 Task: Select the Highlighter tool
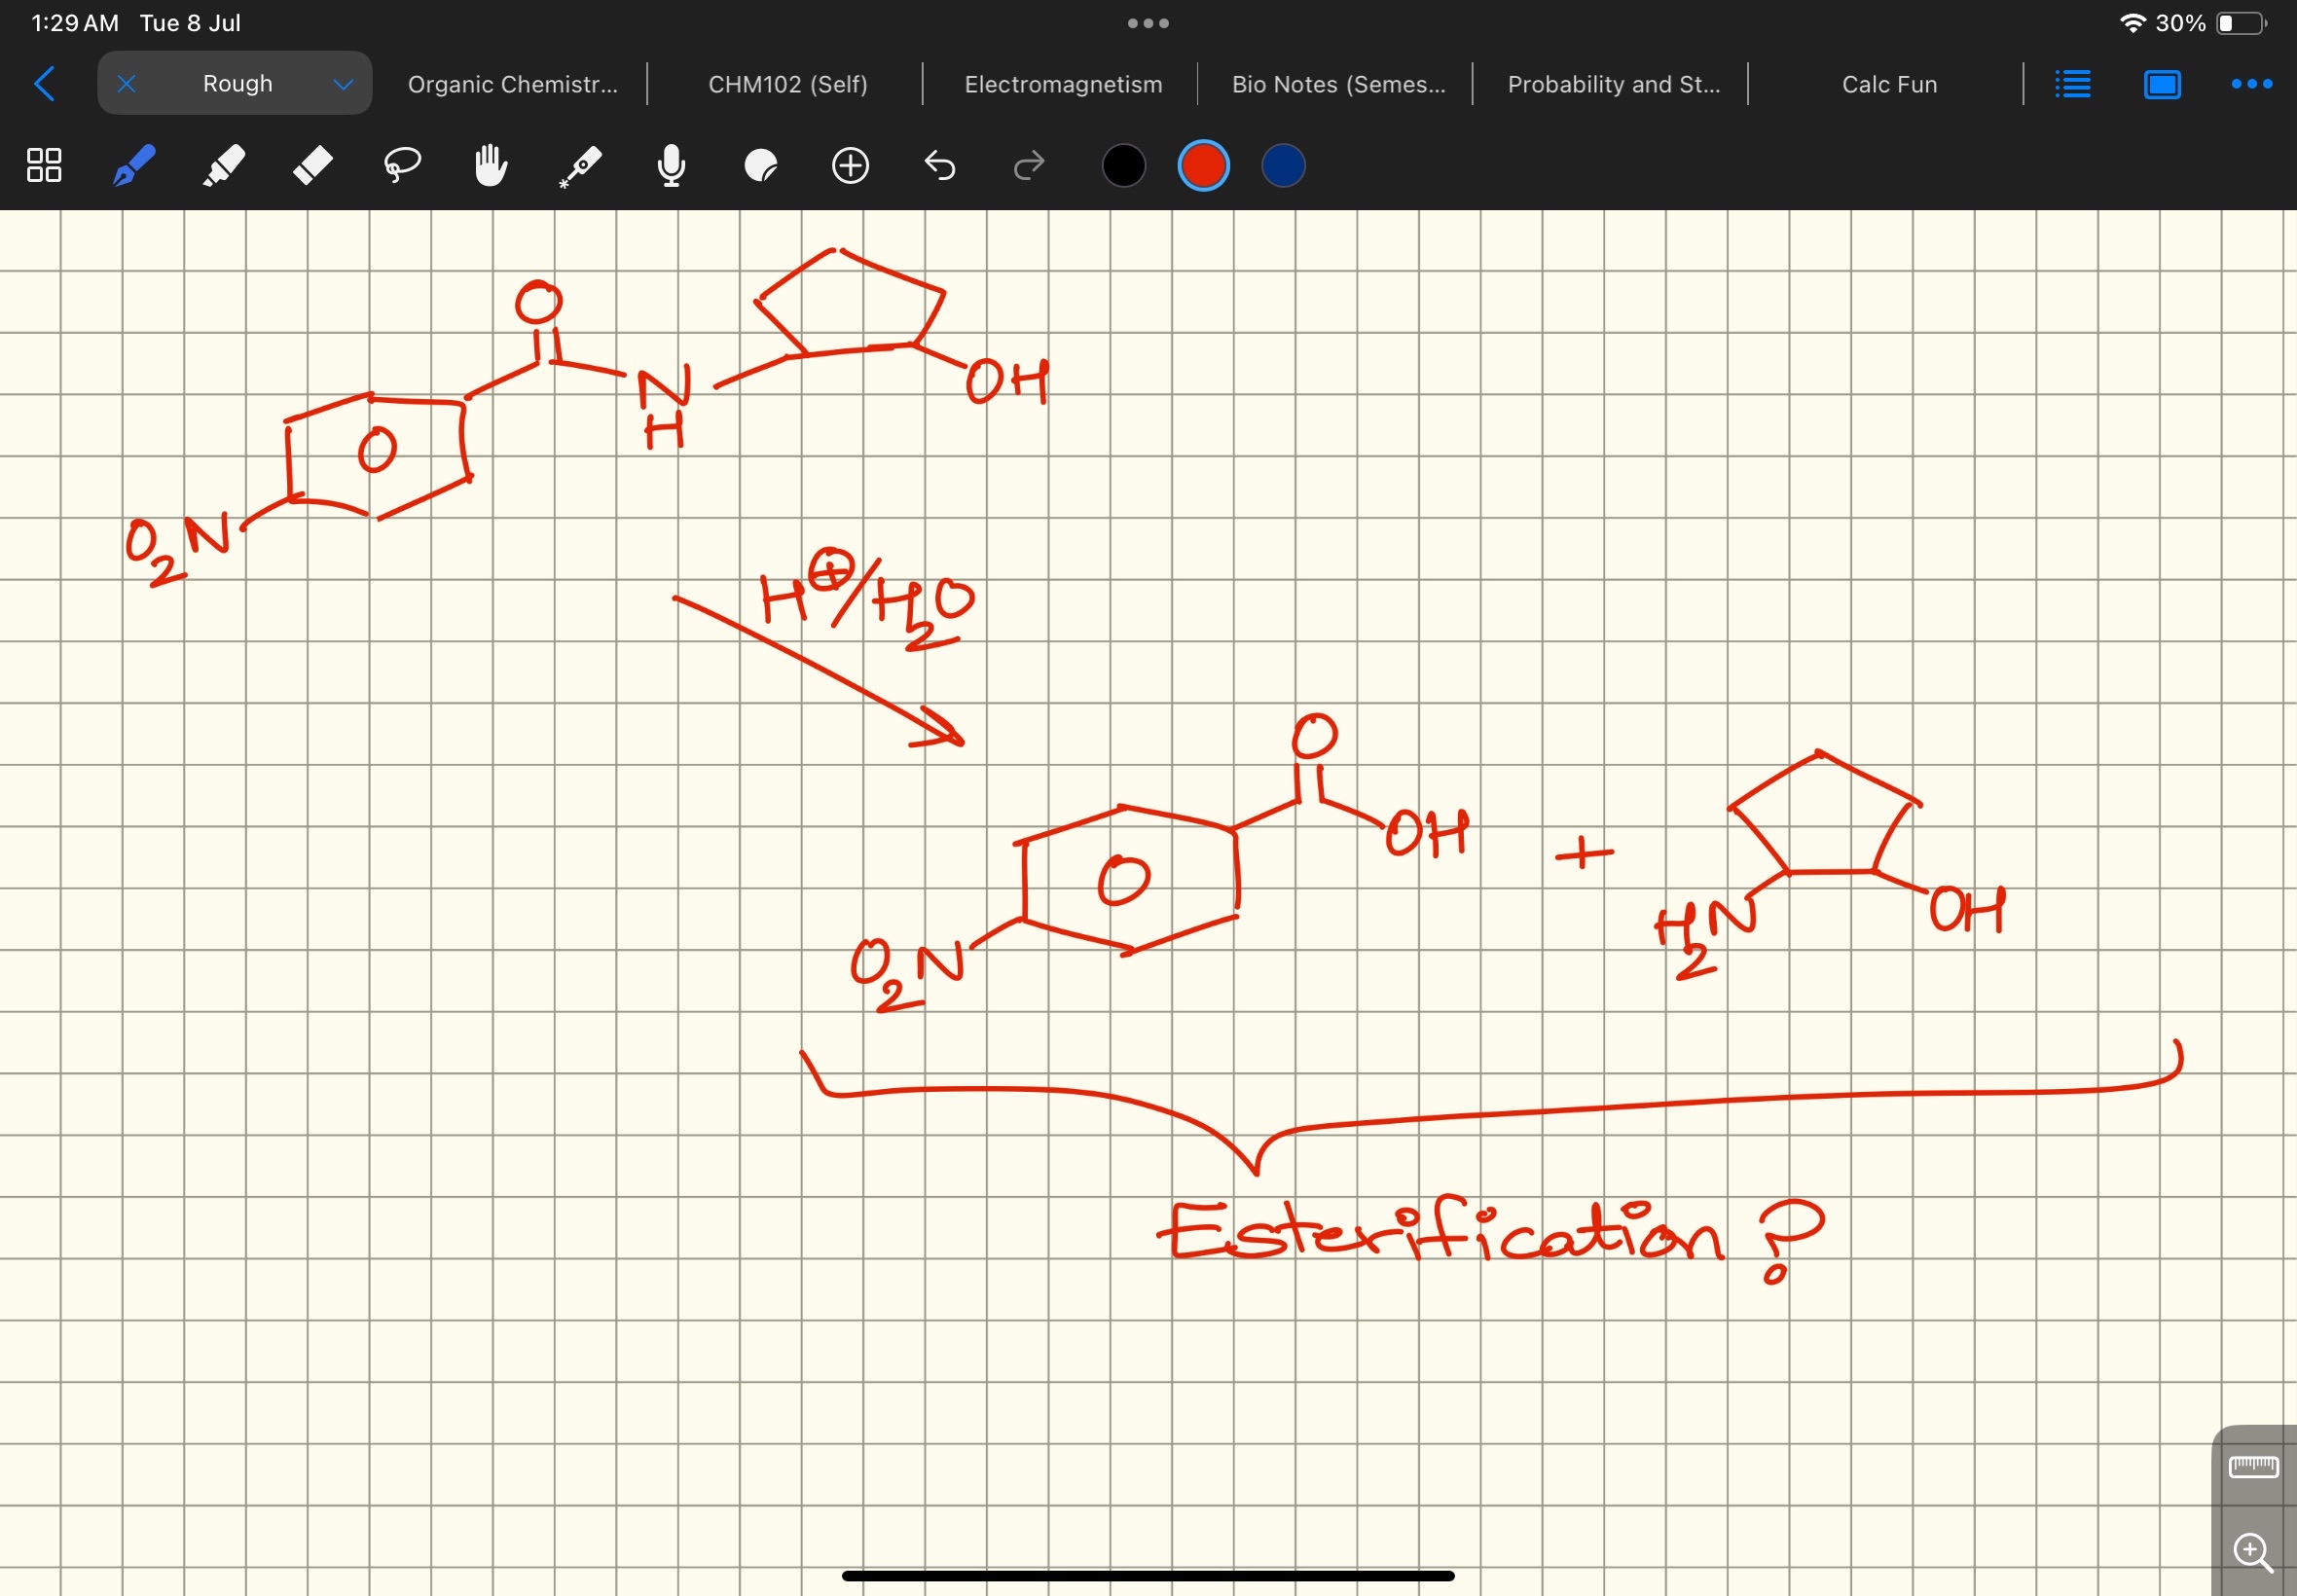[x=223, y=165]
